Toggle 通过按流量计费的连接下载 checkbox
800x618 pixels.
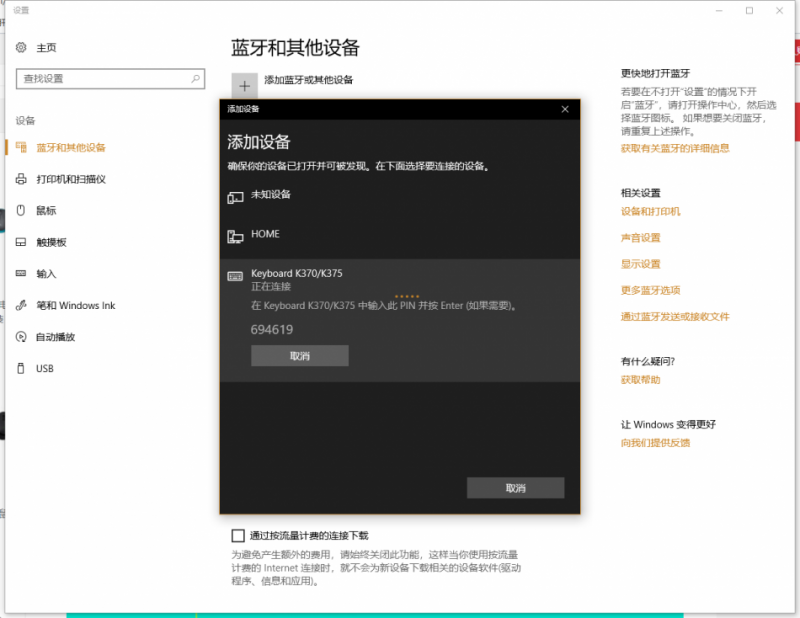[238, 535]
